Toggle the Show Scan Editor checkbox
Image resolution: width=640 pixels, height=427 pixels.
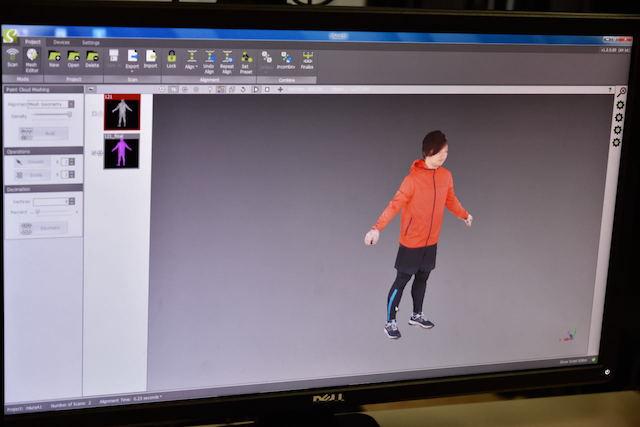[593, 359]
